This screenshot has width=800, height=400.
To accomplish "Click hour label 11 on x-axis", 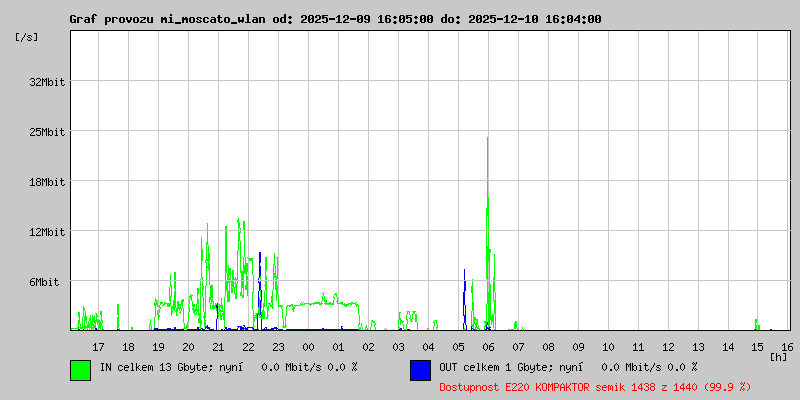I will point(638,347).
